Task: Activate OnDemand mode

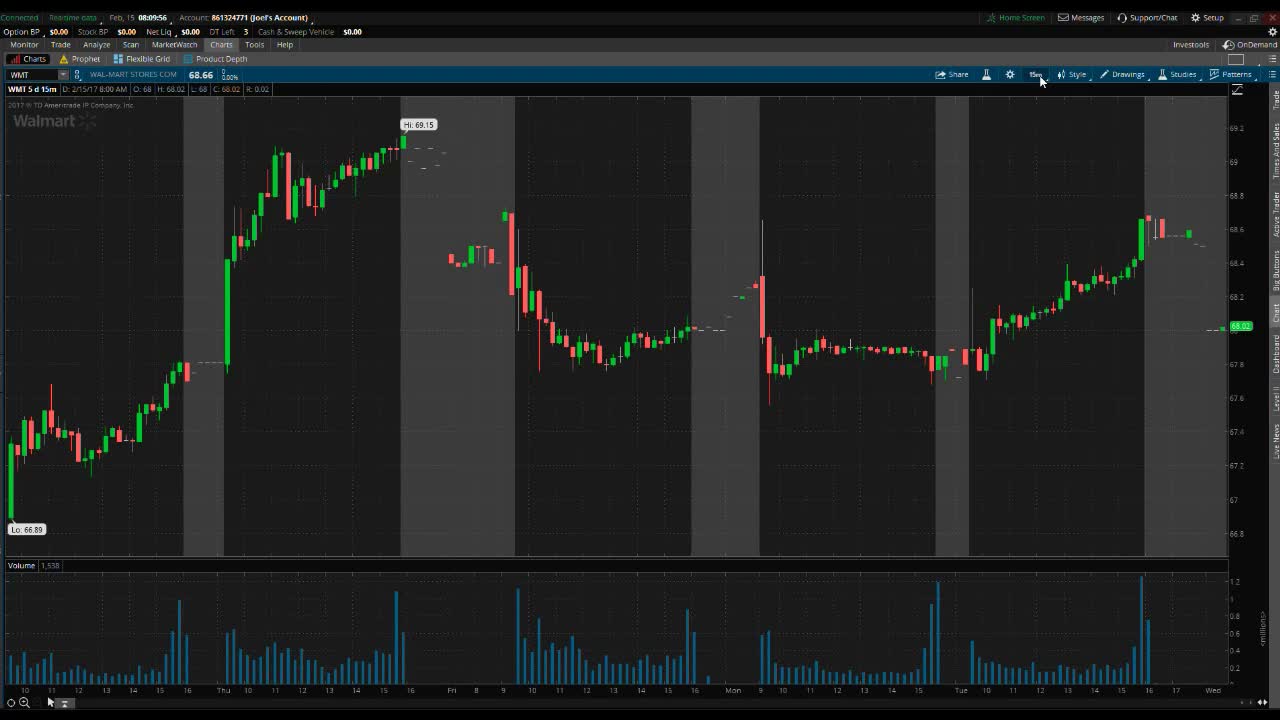Action: tap(1250, 45)
